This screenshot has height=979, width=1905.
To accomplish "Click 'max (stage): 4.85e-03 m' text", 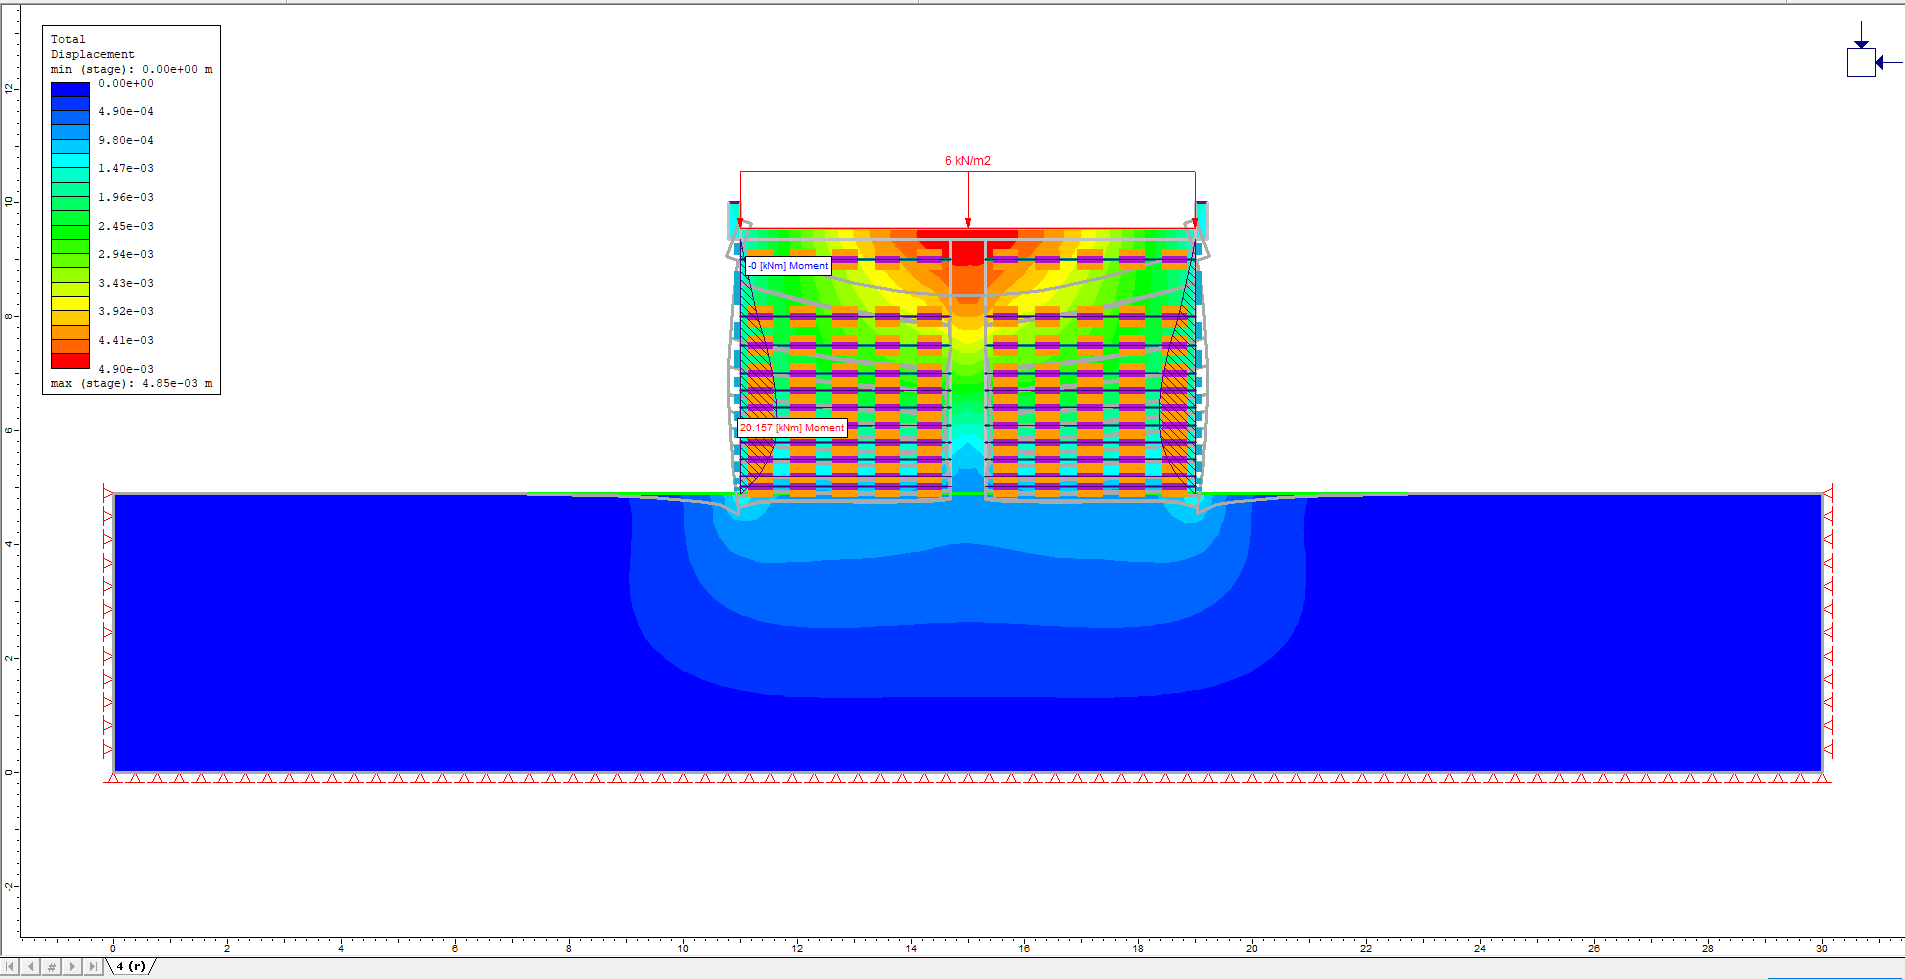I will click(x=132, y=384).
